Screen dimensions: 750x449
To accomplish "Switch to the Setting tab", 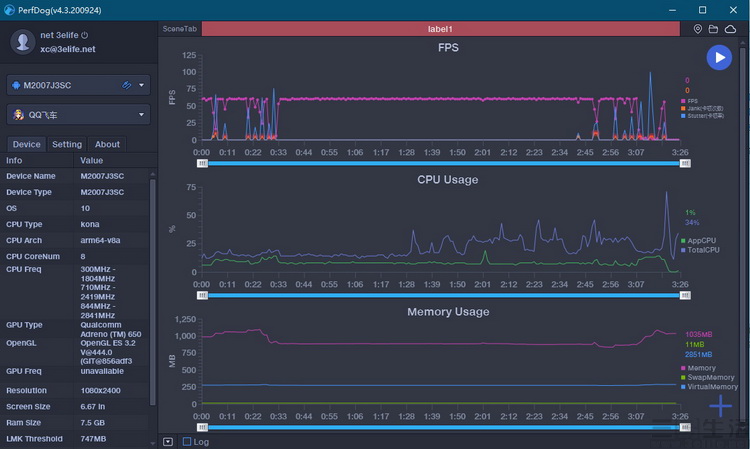I will point(67,144).
